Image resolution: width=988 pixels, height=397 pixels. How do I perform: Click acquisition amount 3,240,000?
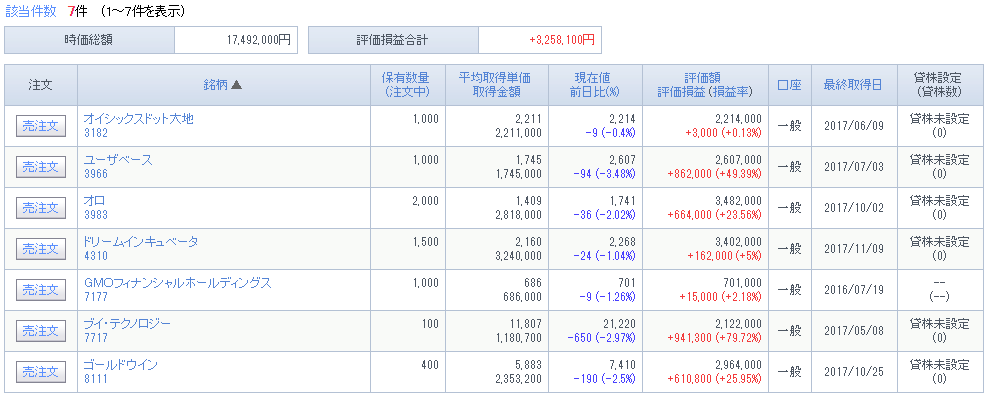point(519,256)
